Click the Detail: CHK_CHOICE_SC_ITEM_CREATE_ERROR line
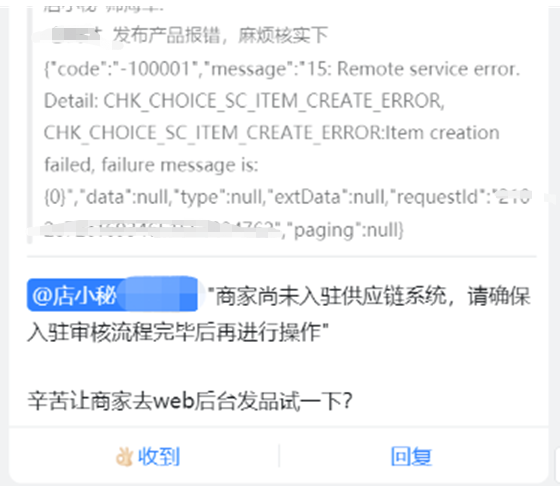The height and width of the screenshot is (486, 560). [x=244, y=101]
